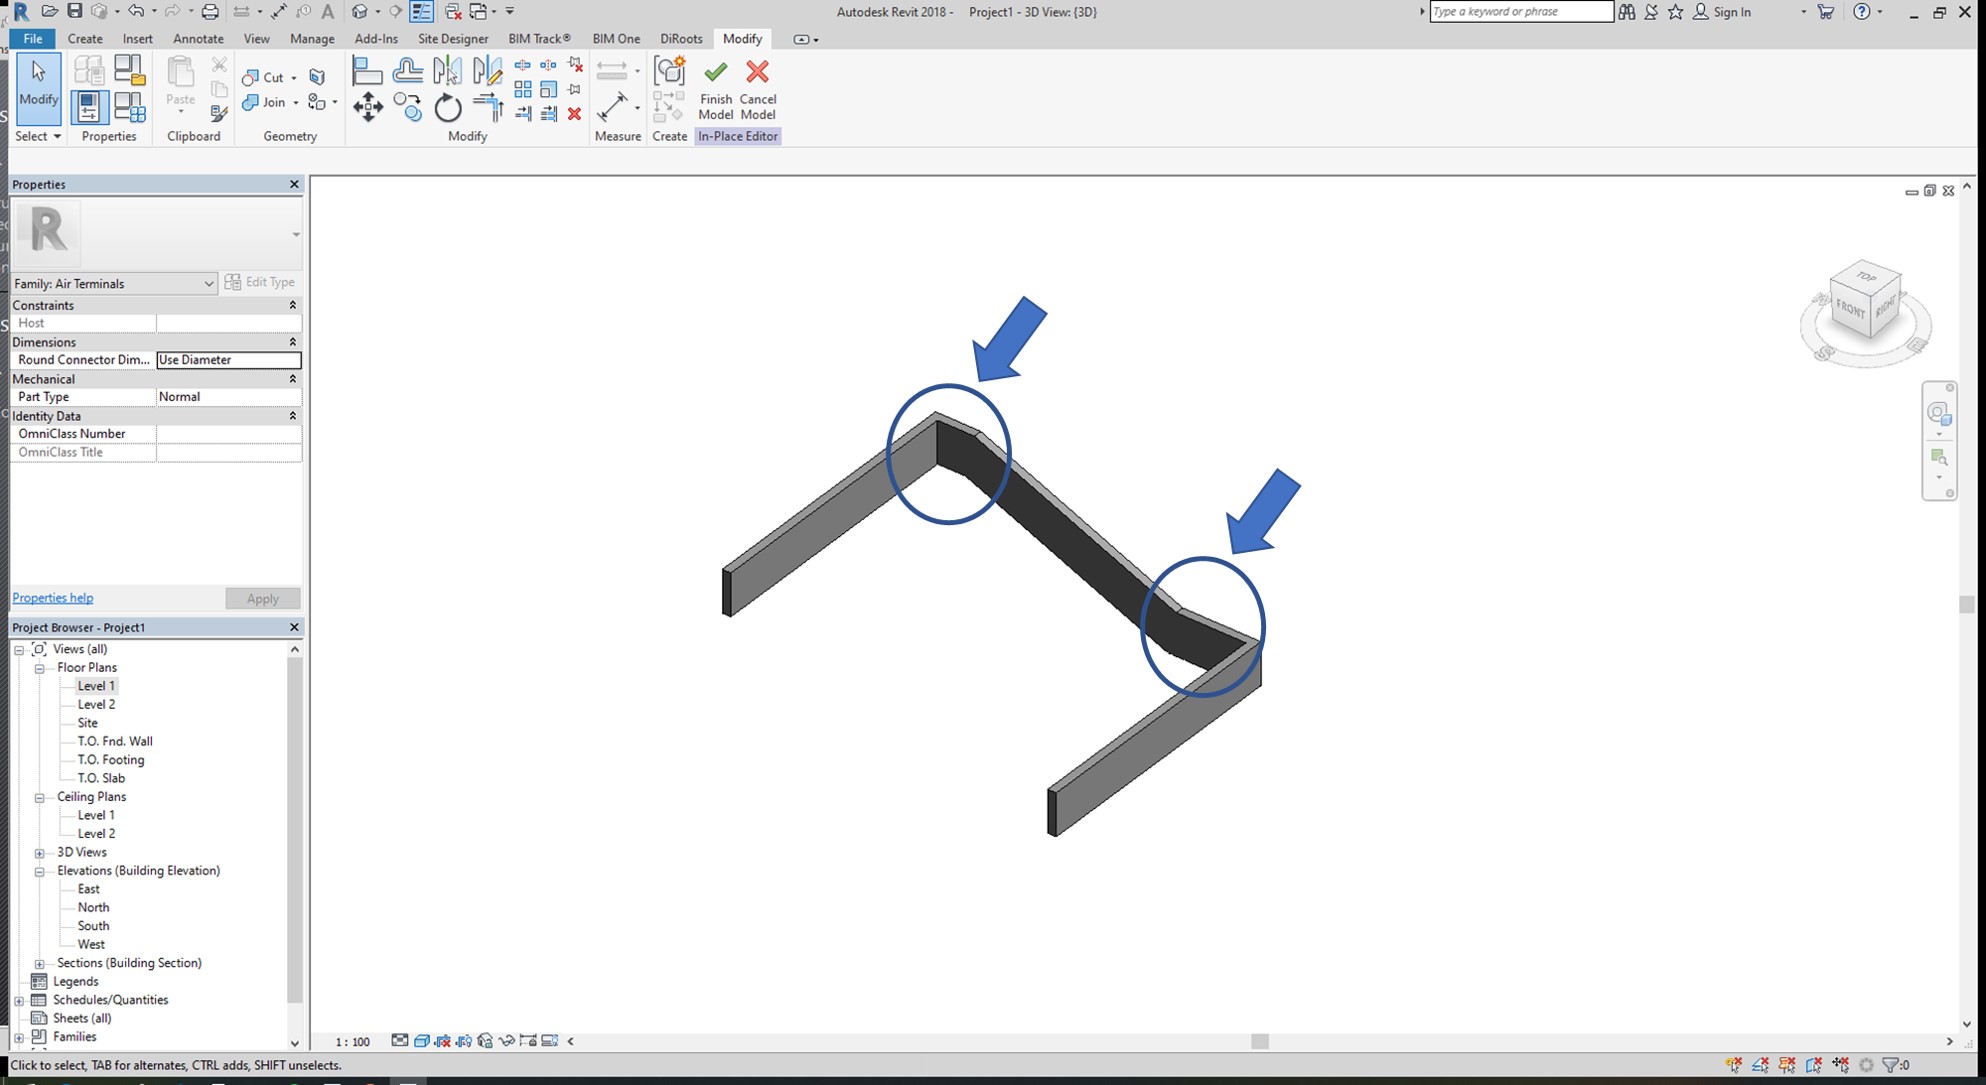Activate the Trim/Extend to Corner tool

pos(488,107)
